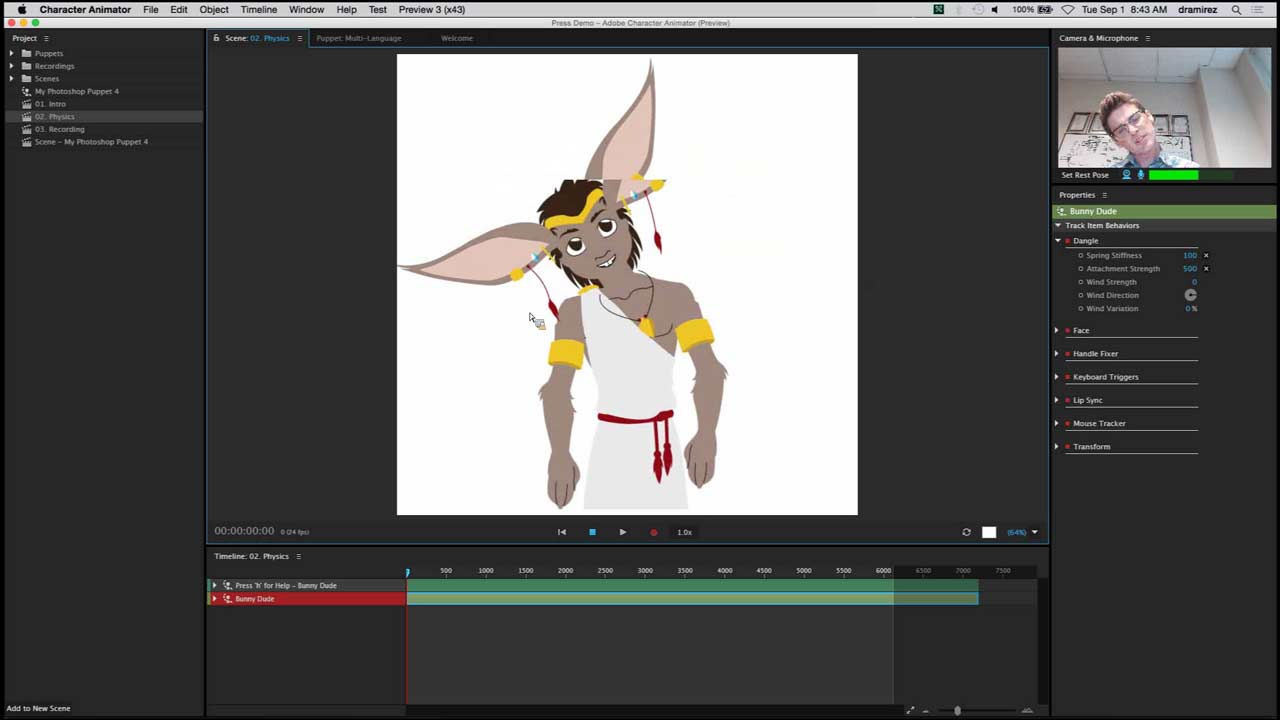Open the Timeline menu in menu bar

258,9
